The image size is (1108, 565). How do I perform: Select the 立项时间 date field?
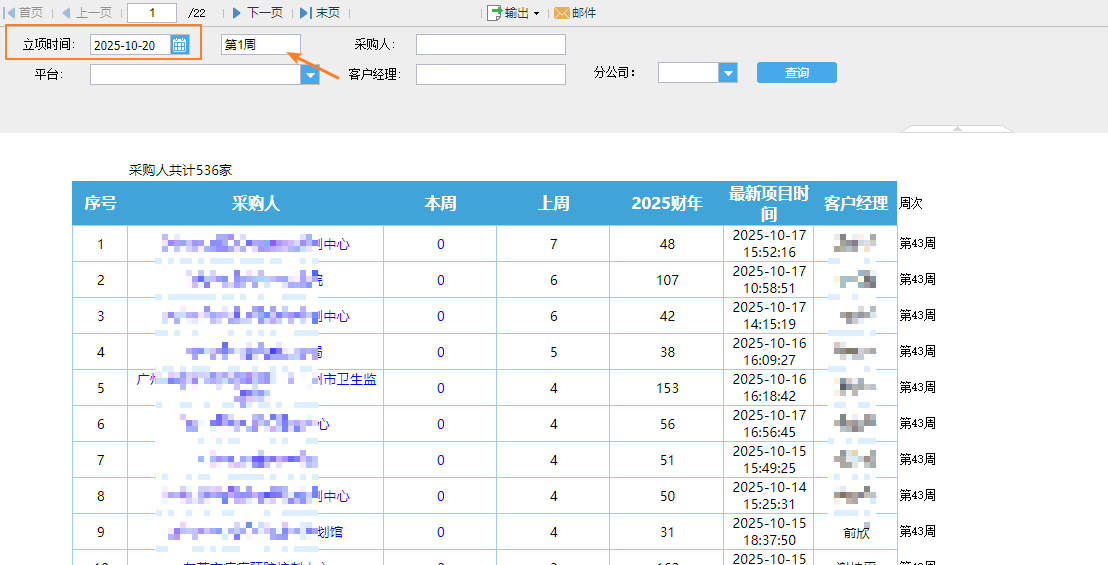(129, 45)
